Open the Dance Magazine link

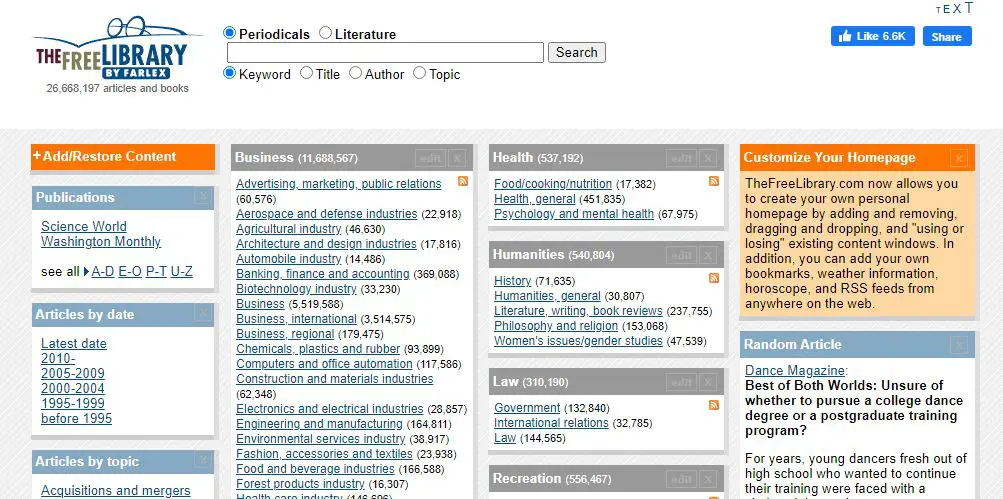click(794, 370)
